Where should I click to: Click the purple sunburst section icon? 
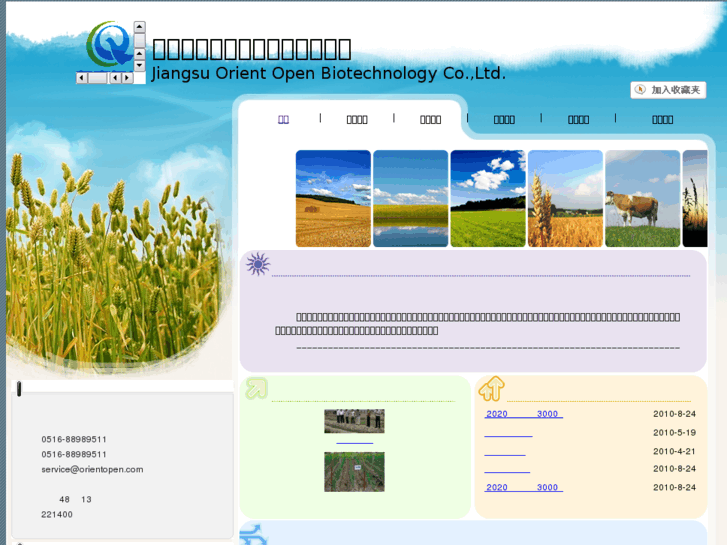258,265
